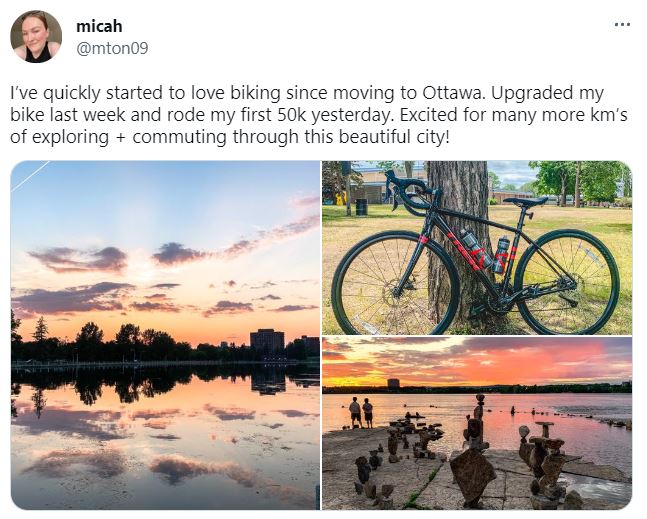This screenshot has width=647, height=519.
Task: Click the bike's drop handlebars
Action: click(407, 190)
